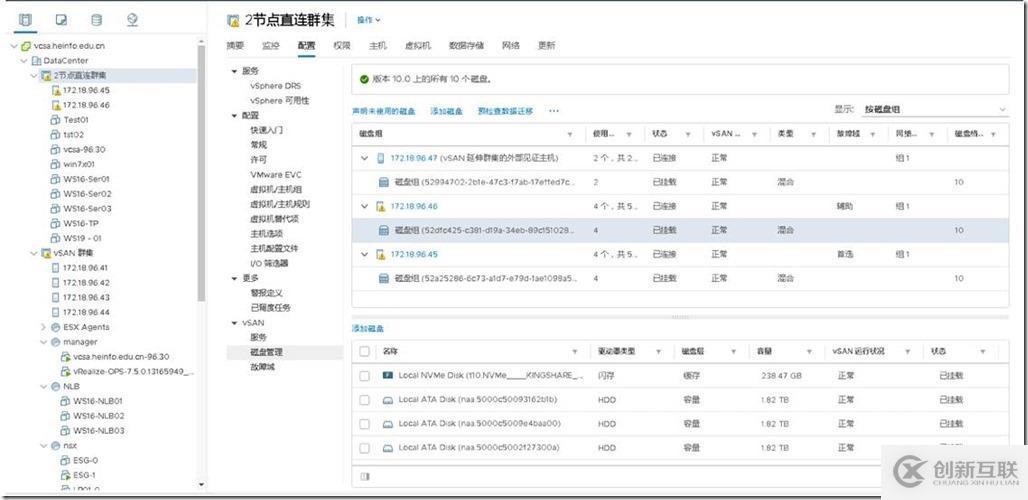1028x500 pixels.
Task: Click host icon beside 172.18.96.41
Action: (56, 267)
